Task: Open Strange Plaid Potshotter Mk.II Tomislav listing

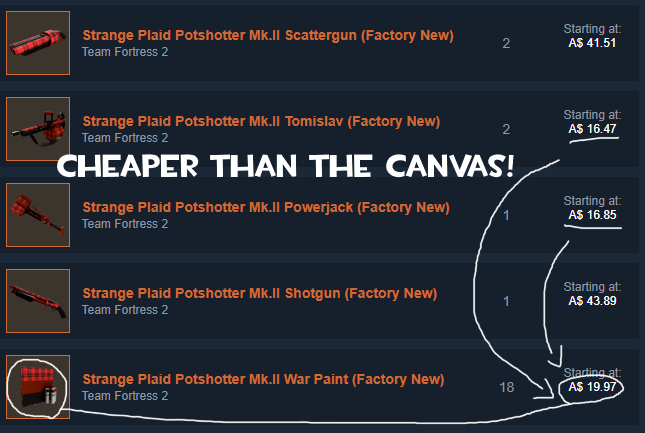Action: pos(261,121)
